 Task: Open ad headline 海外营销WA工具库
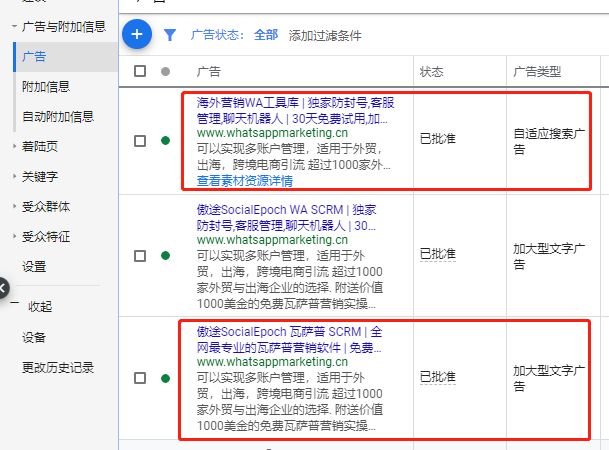tap(295, 110)
